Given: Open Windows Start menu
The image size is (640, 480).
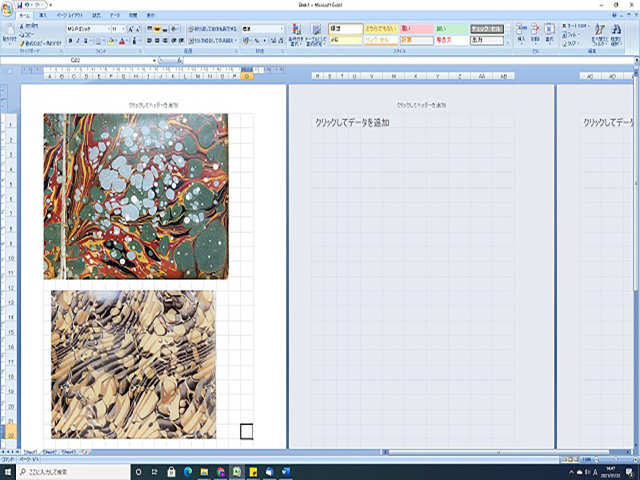Looking at the screenshot, I should [9, 472].
